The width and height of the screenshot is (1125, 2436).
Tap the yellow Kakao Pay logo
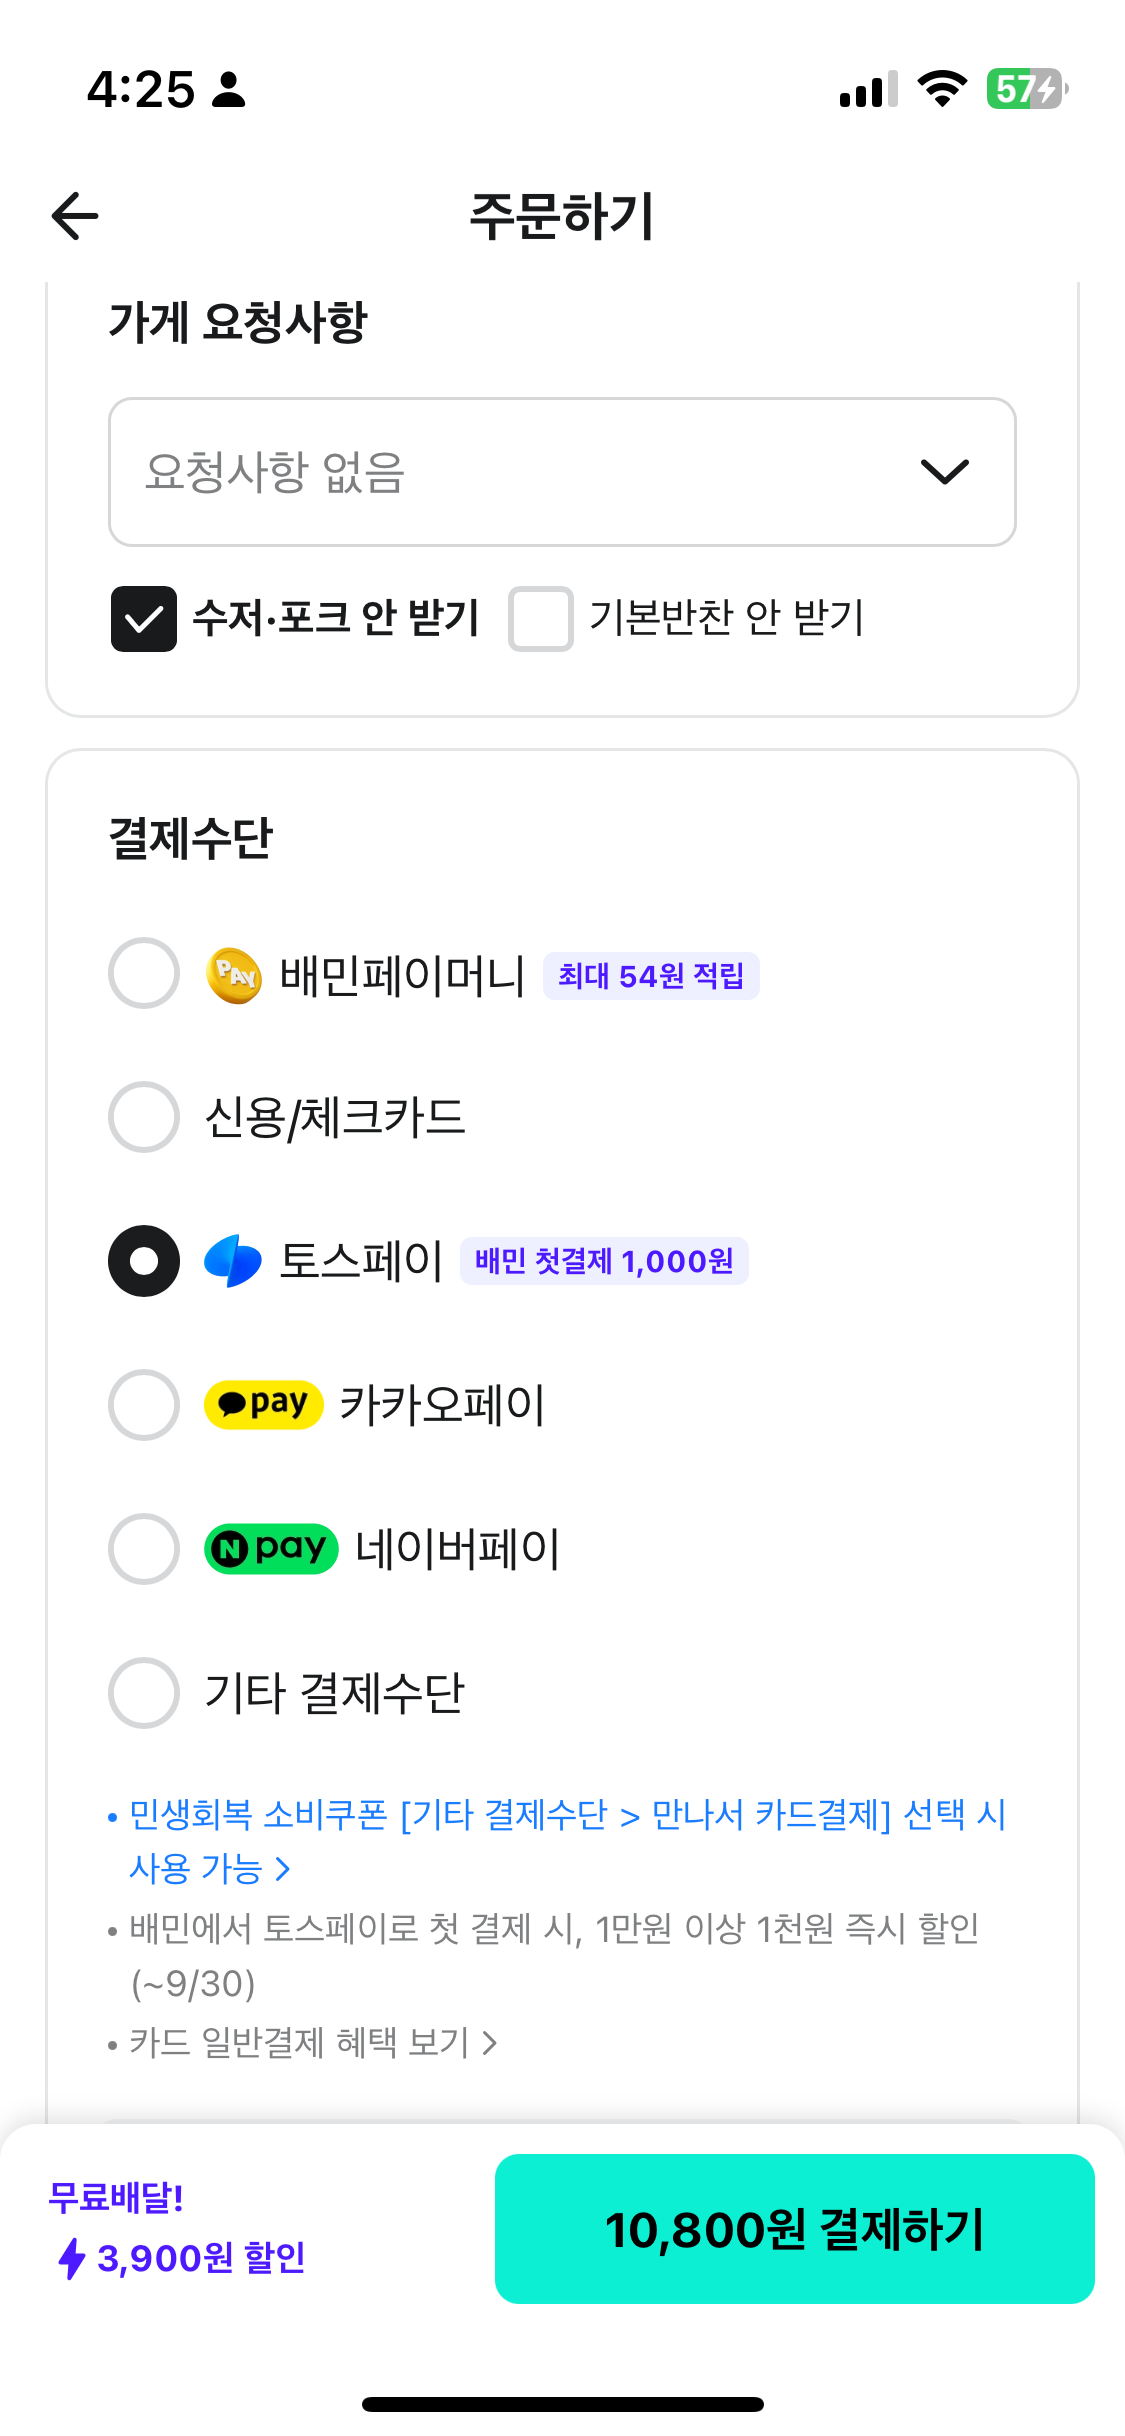[x=263, y=1405]
